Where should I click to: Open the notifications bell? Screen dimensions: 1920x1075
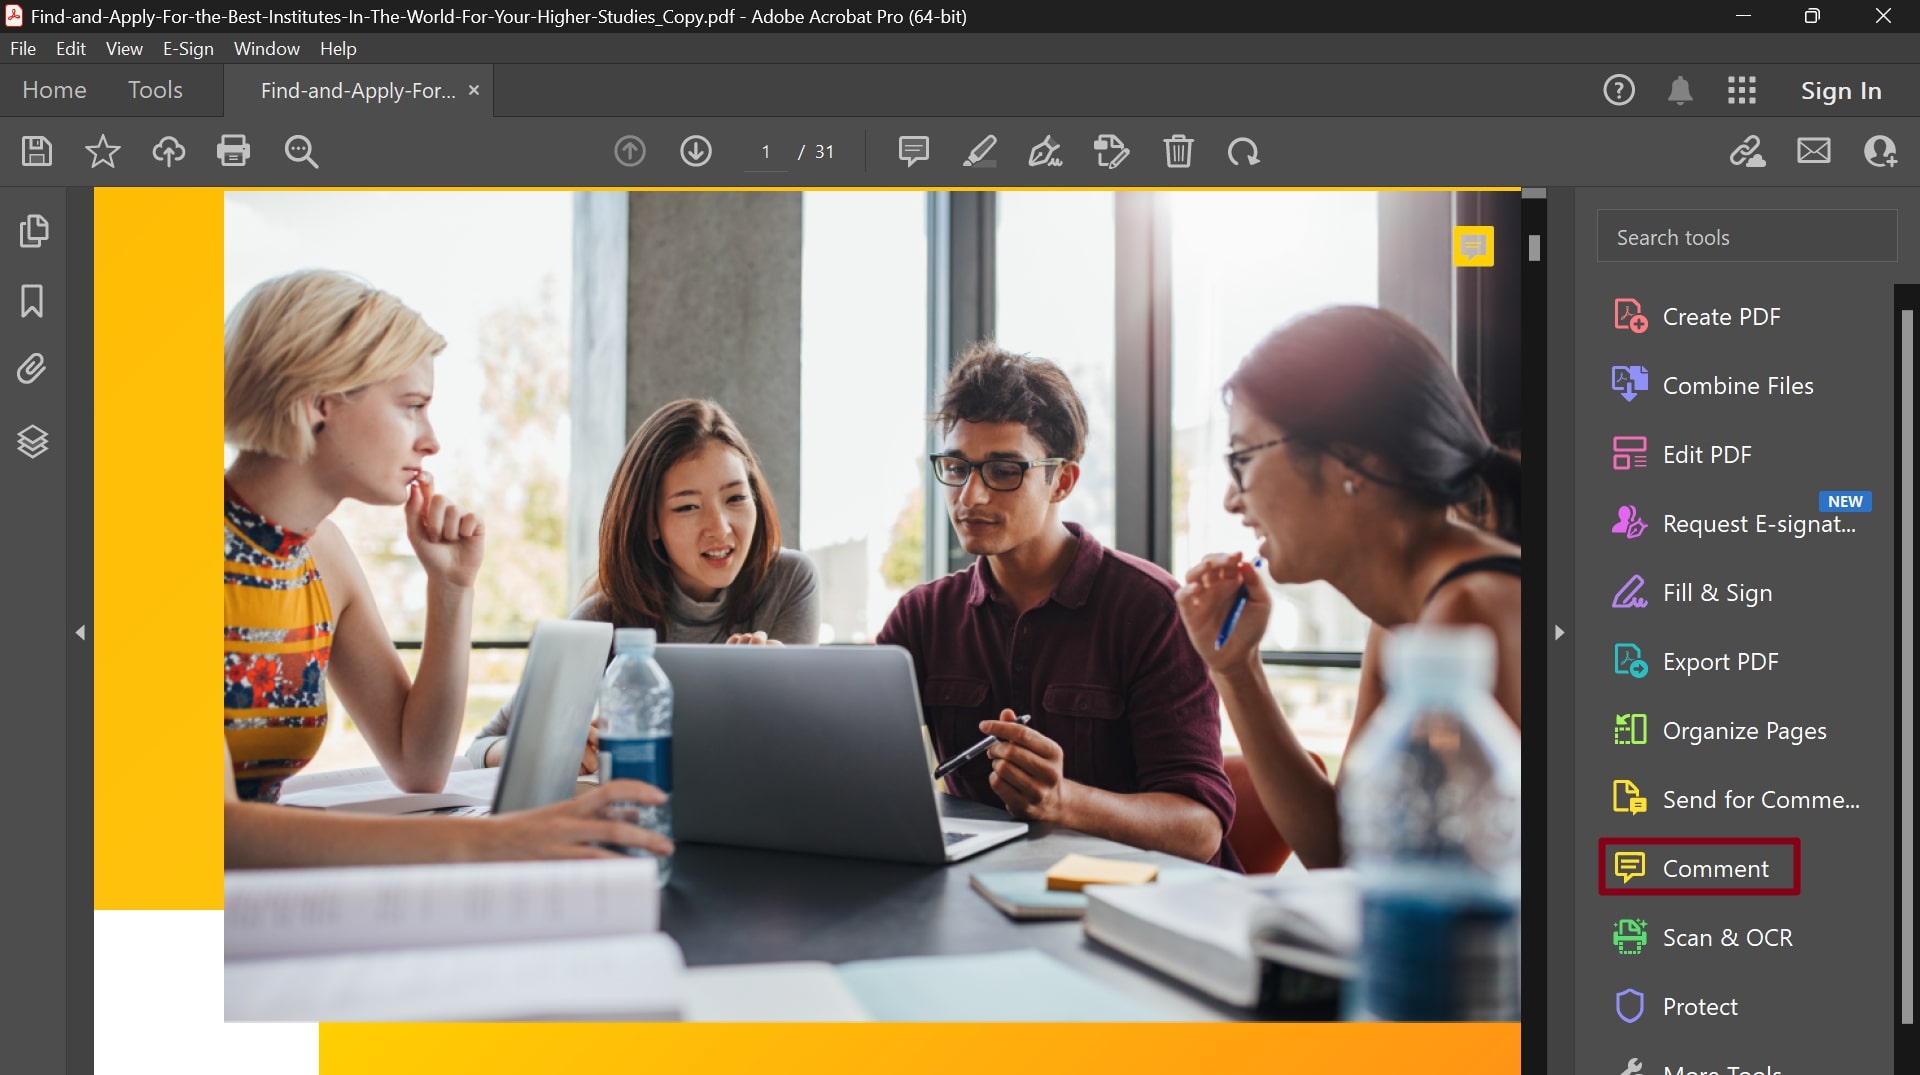click(x=1681, y=90)
